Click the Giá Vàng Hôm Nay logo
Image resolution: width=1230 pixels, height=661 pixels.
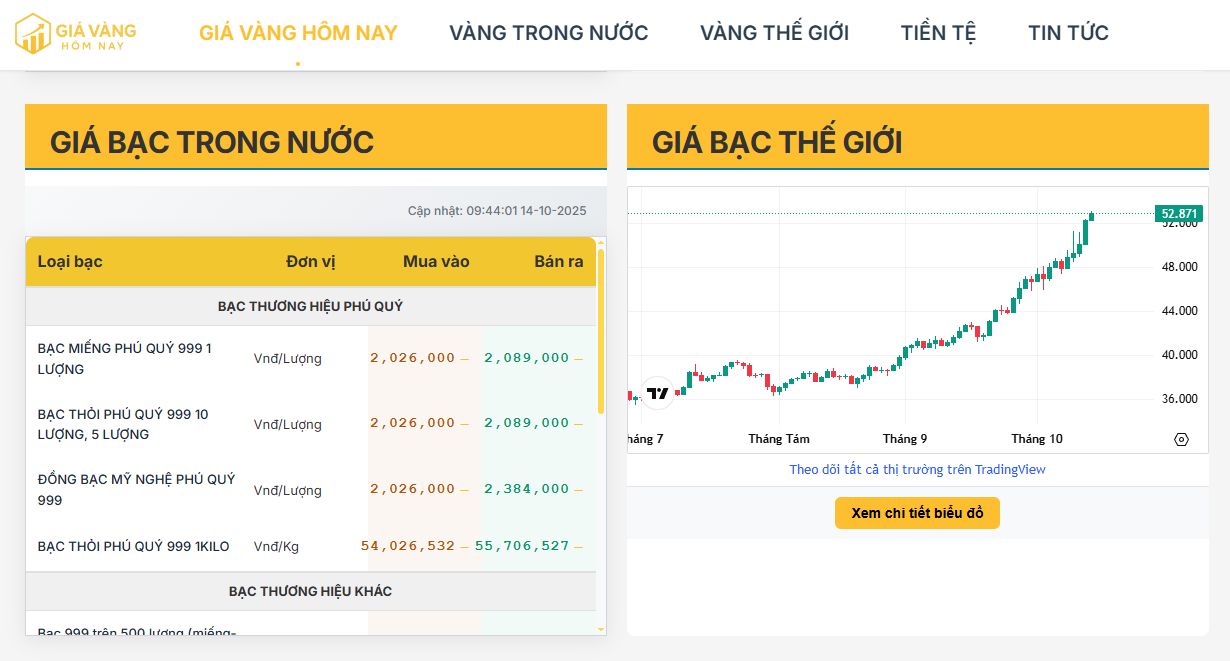tap(76, 33)
